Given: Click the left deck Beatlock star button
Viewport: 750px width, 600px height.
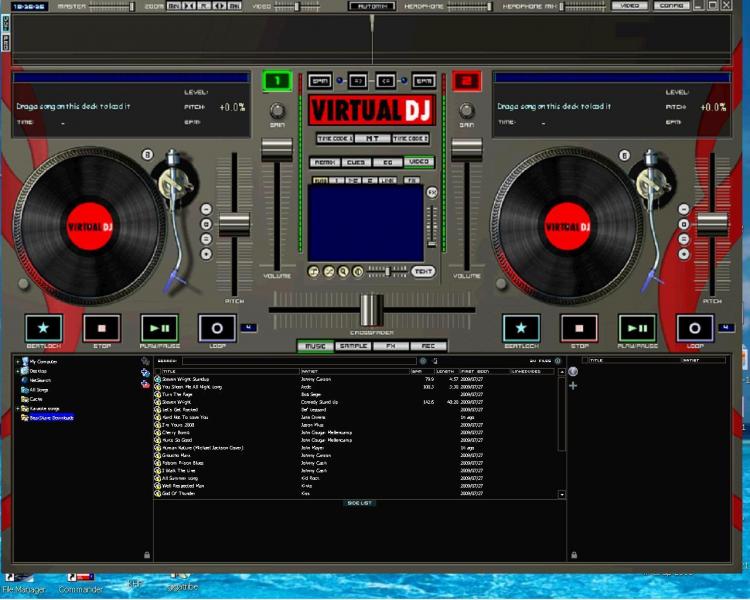Looking at the screenshot, I should pyautogui.click(x=44, y=328).
